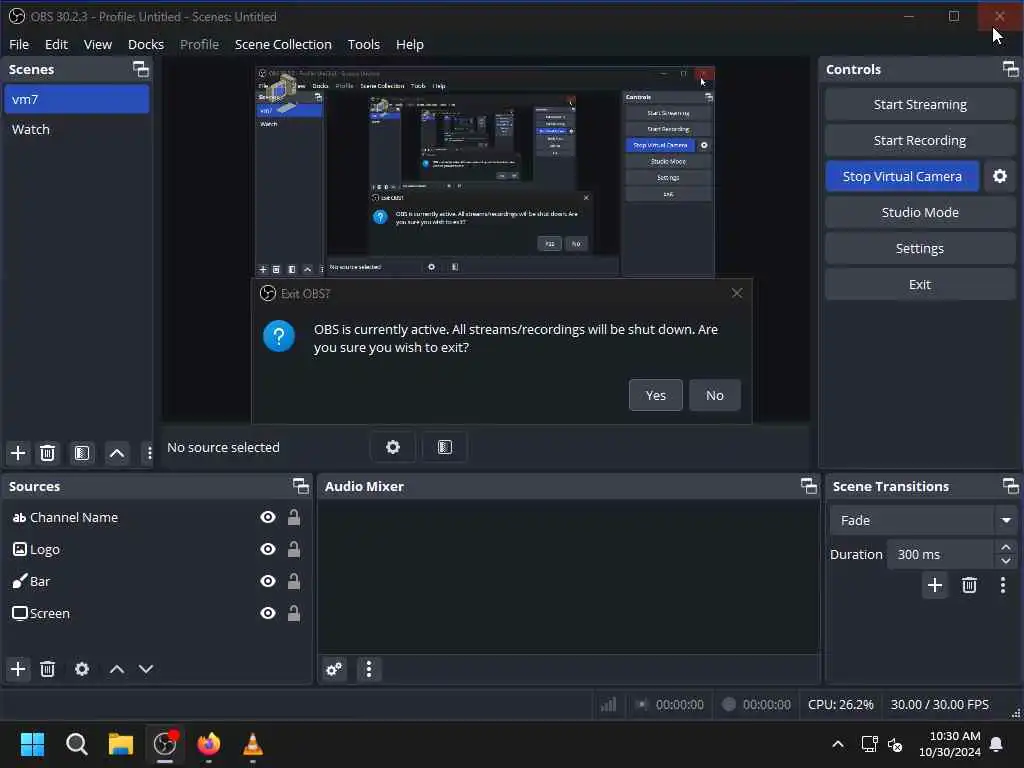Viewport: 1024px width, 768px height.
Task: Stop the Virtual Camera
Action: (x=902, y=176)
